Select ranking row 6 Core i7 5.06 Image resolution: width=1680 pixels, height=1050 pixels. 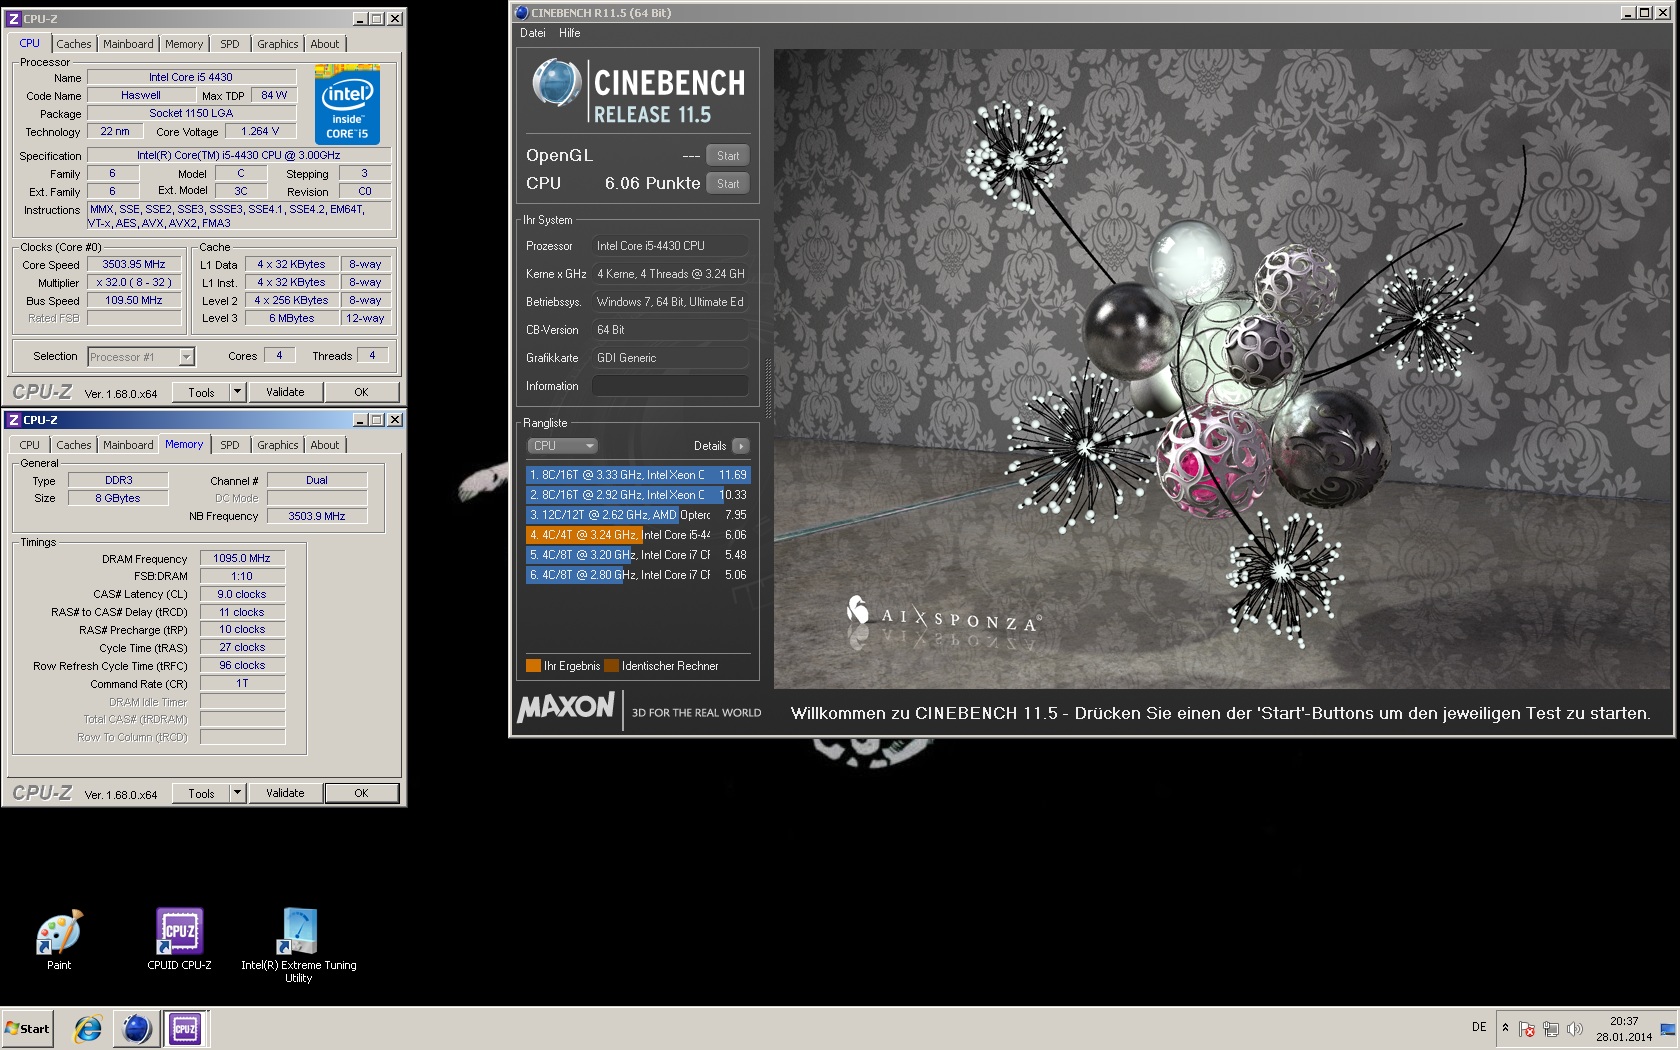638,575
